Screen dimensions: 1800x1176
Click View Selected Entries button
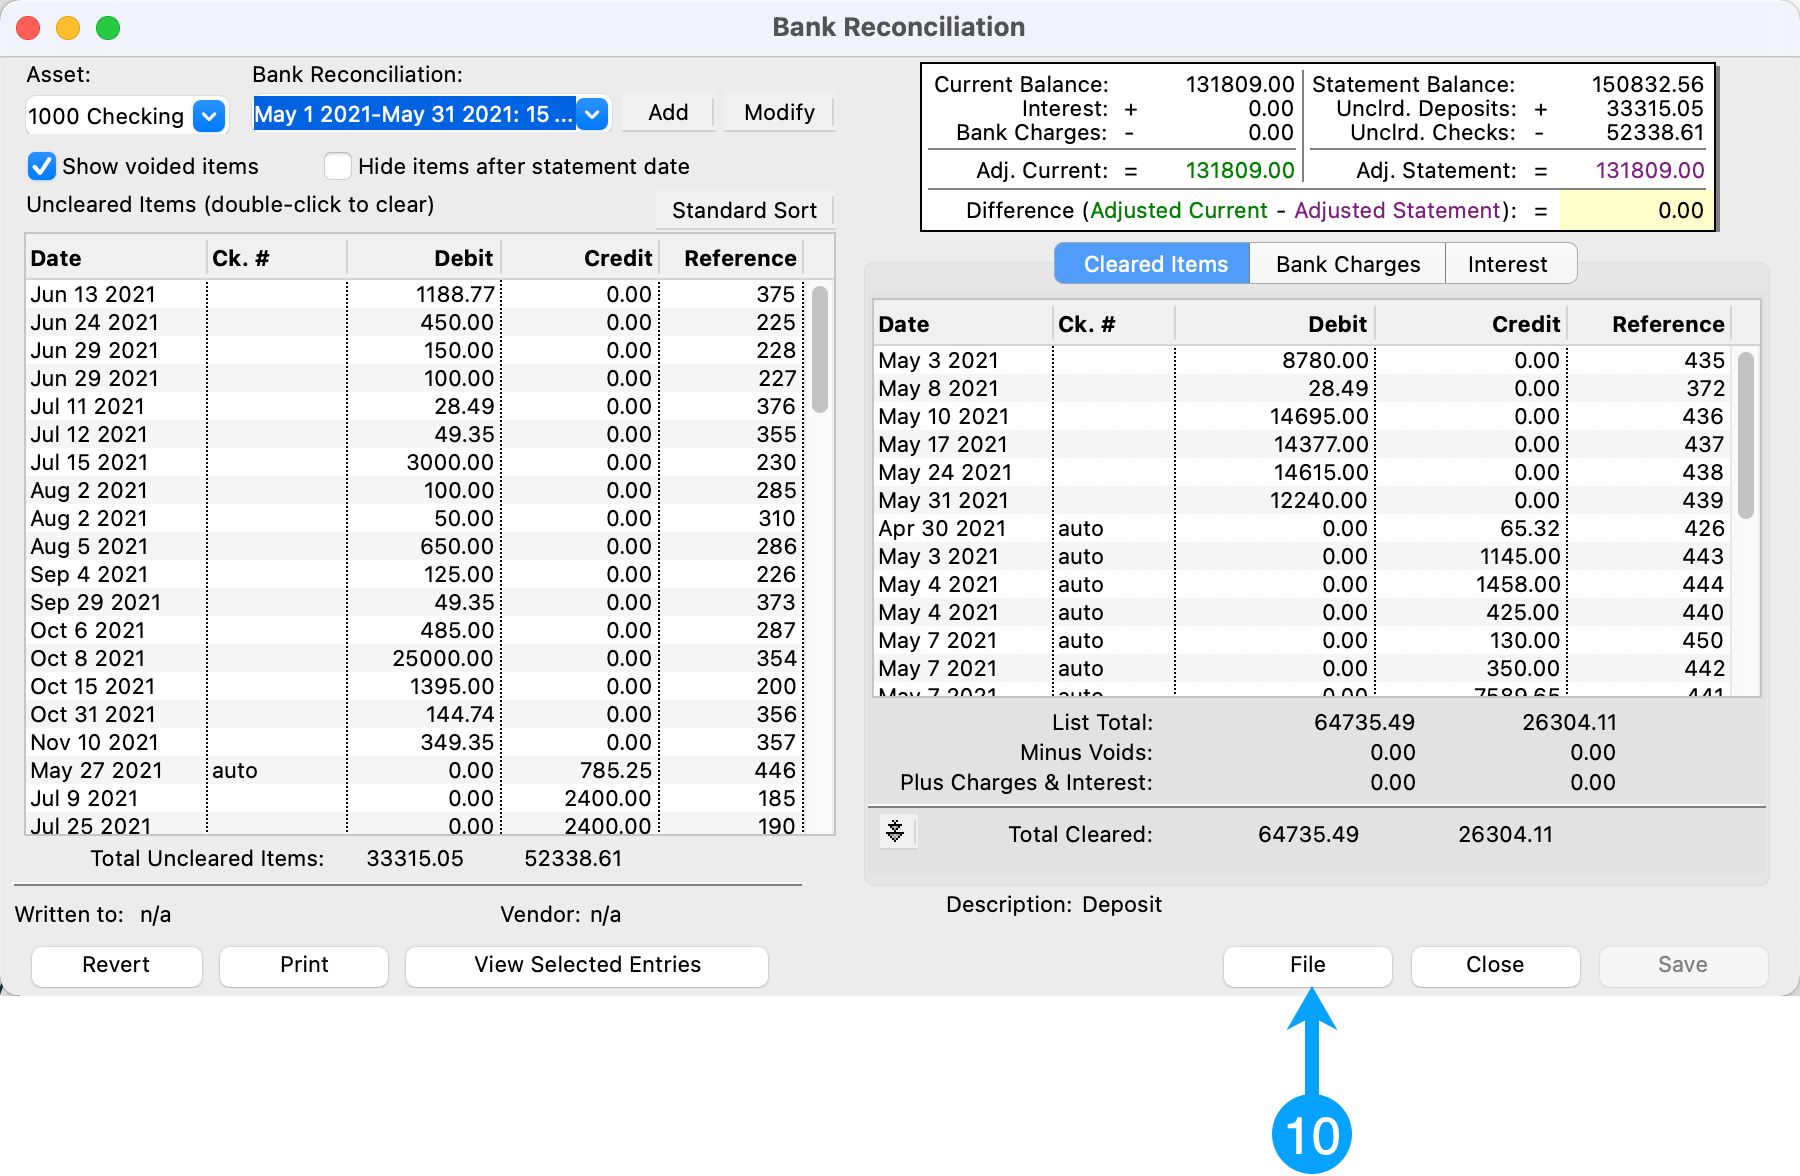pyautogui.click(x=587, y=965)
